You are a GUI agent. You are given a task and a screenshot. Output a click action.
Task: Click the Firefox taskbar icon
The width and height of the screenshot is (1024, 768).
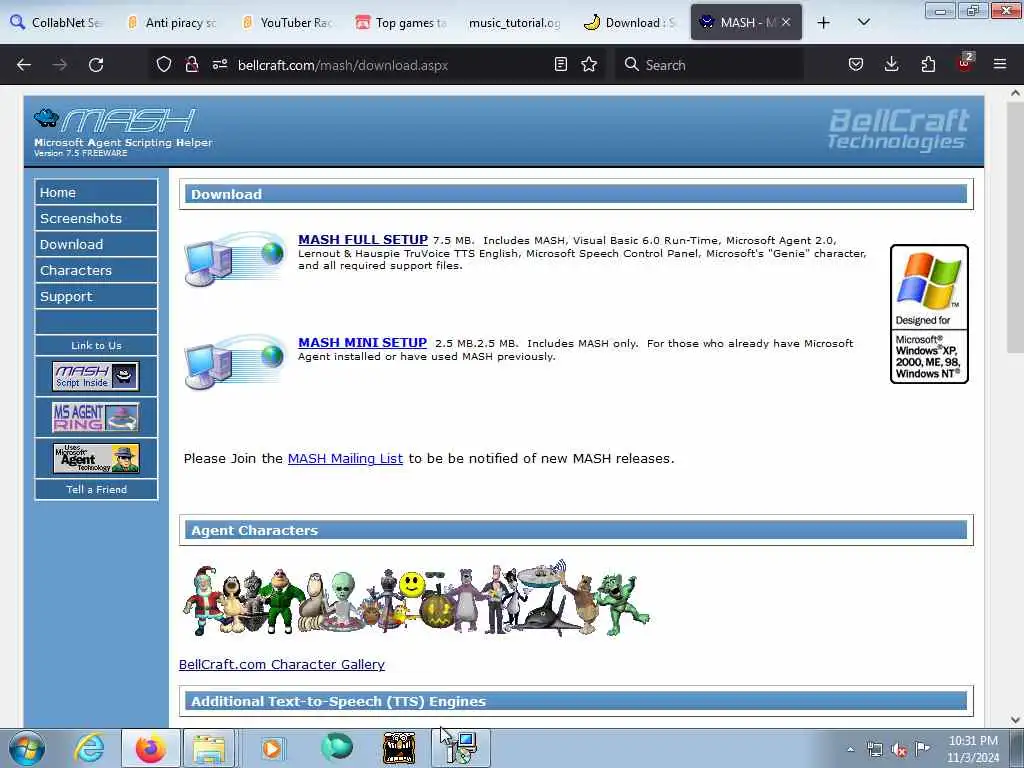click(x=151, y=748)
